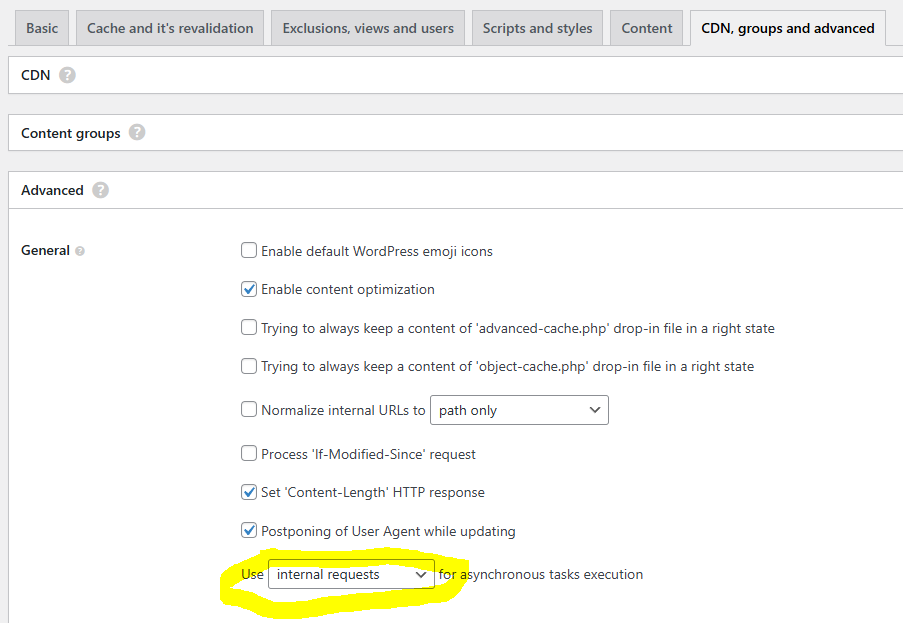
Task: Toggle 'object-cache.php' drop-in checkbox
Action: [x=249, y=366]
